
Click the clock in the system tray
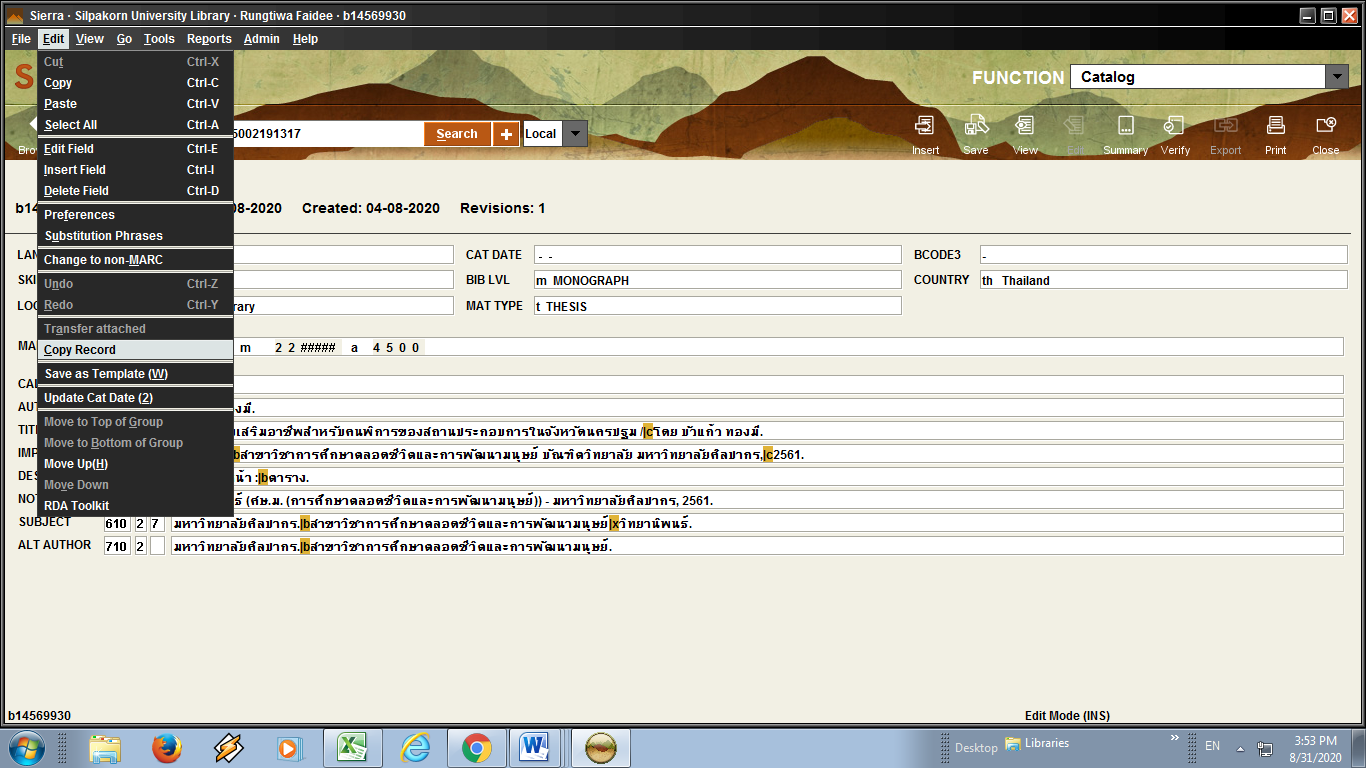1314,749
